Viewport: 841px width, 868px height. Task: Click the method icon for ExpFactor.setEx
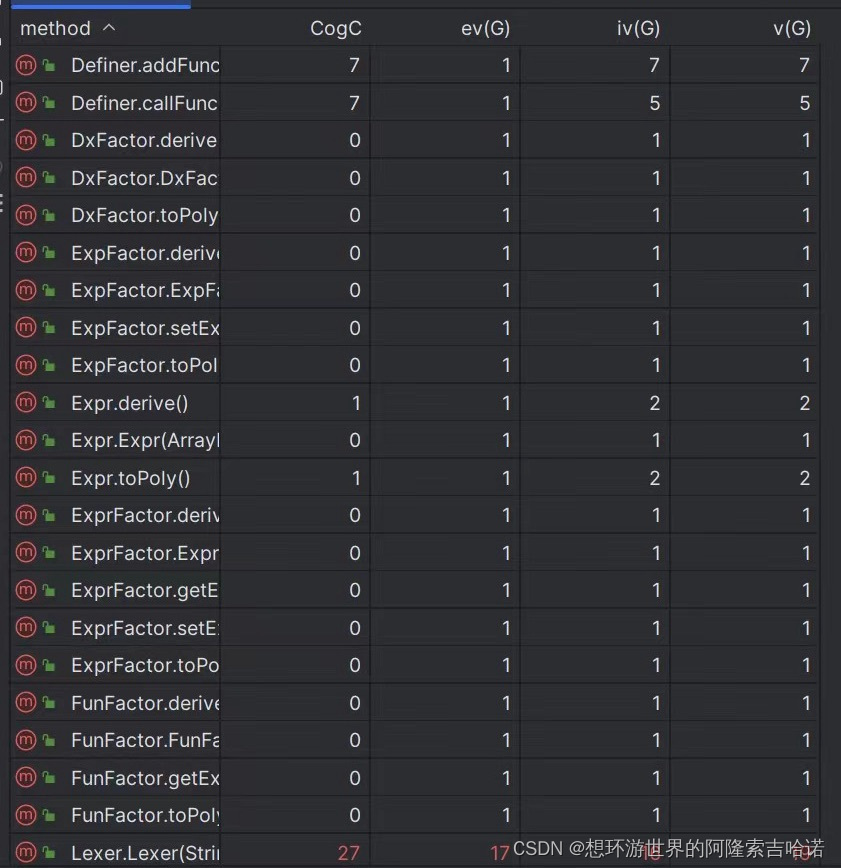[25, 328]
